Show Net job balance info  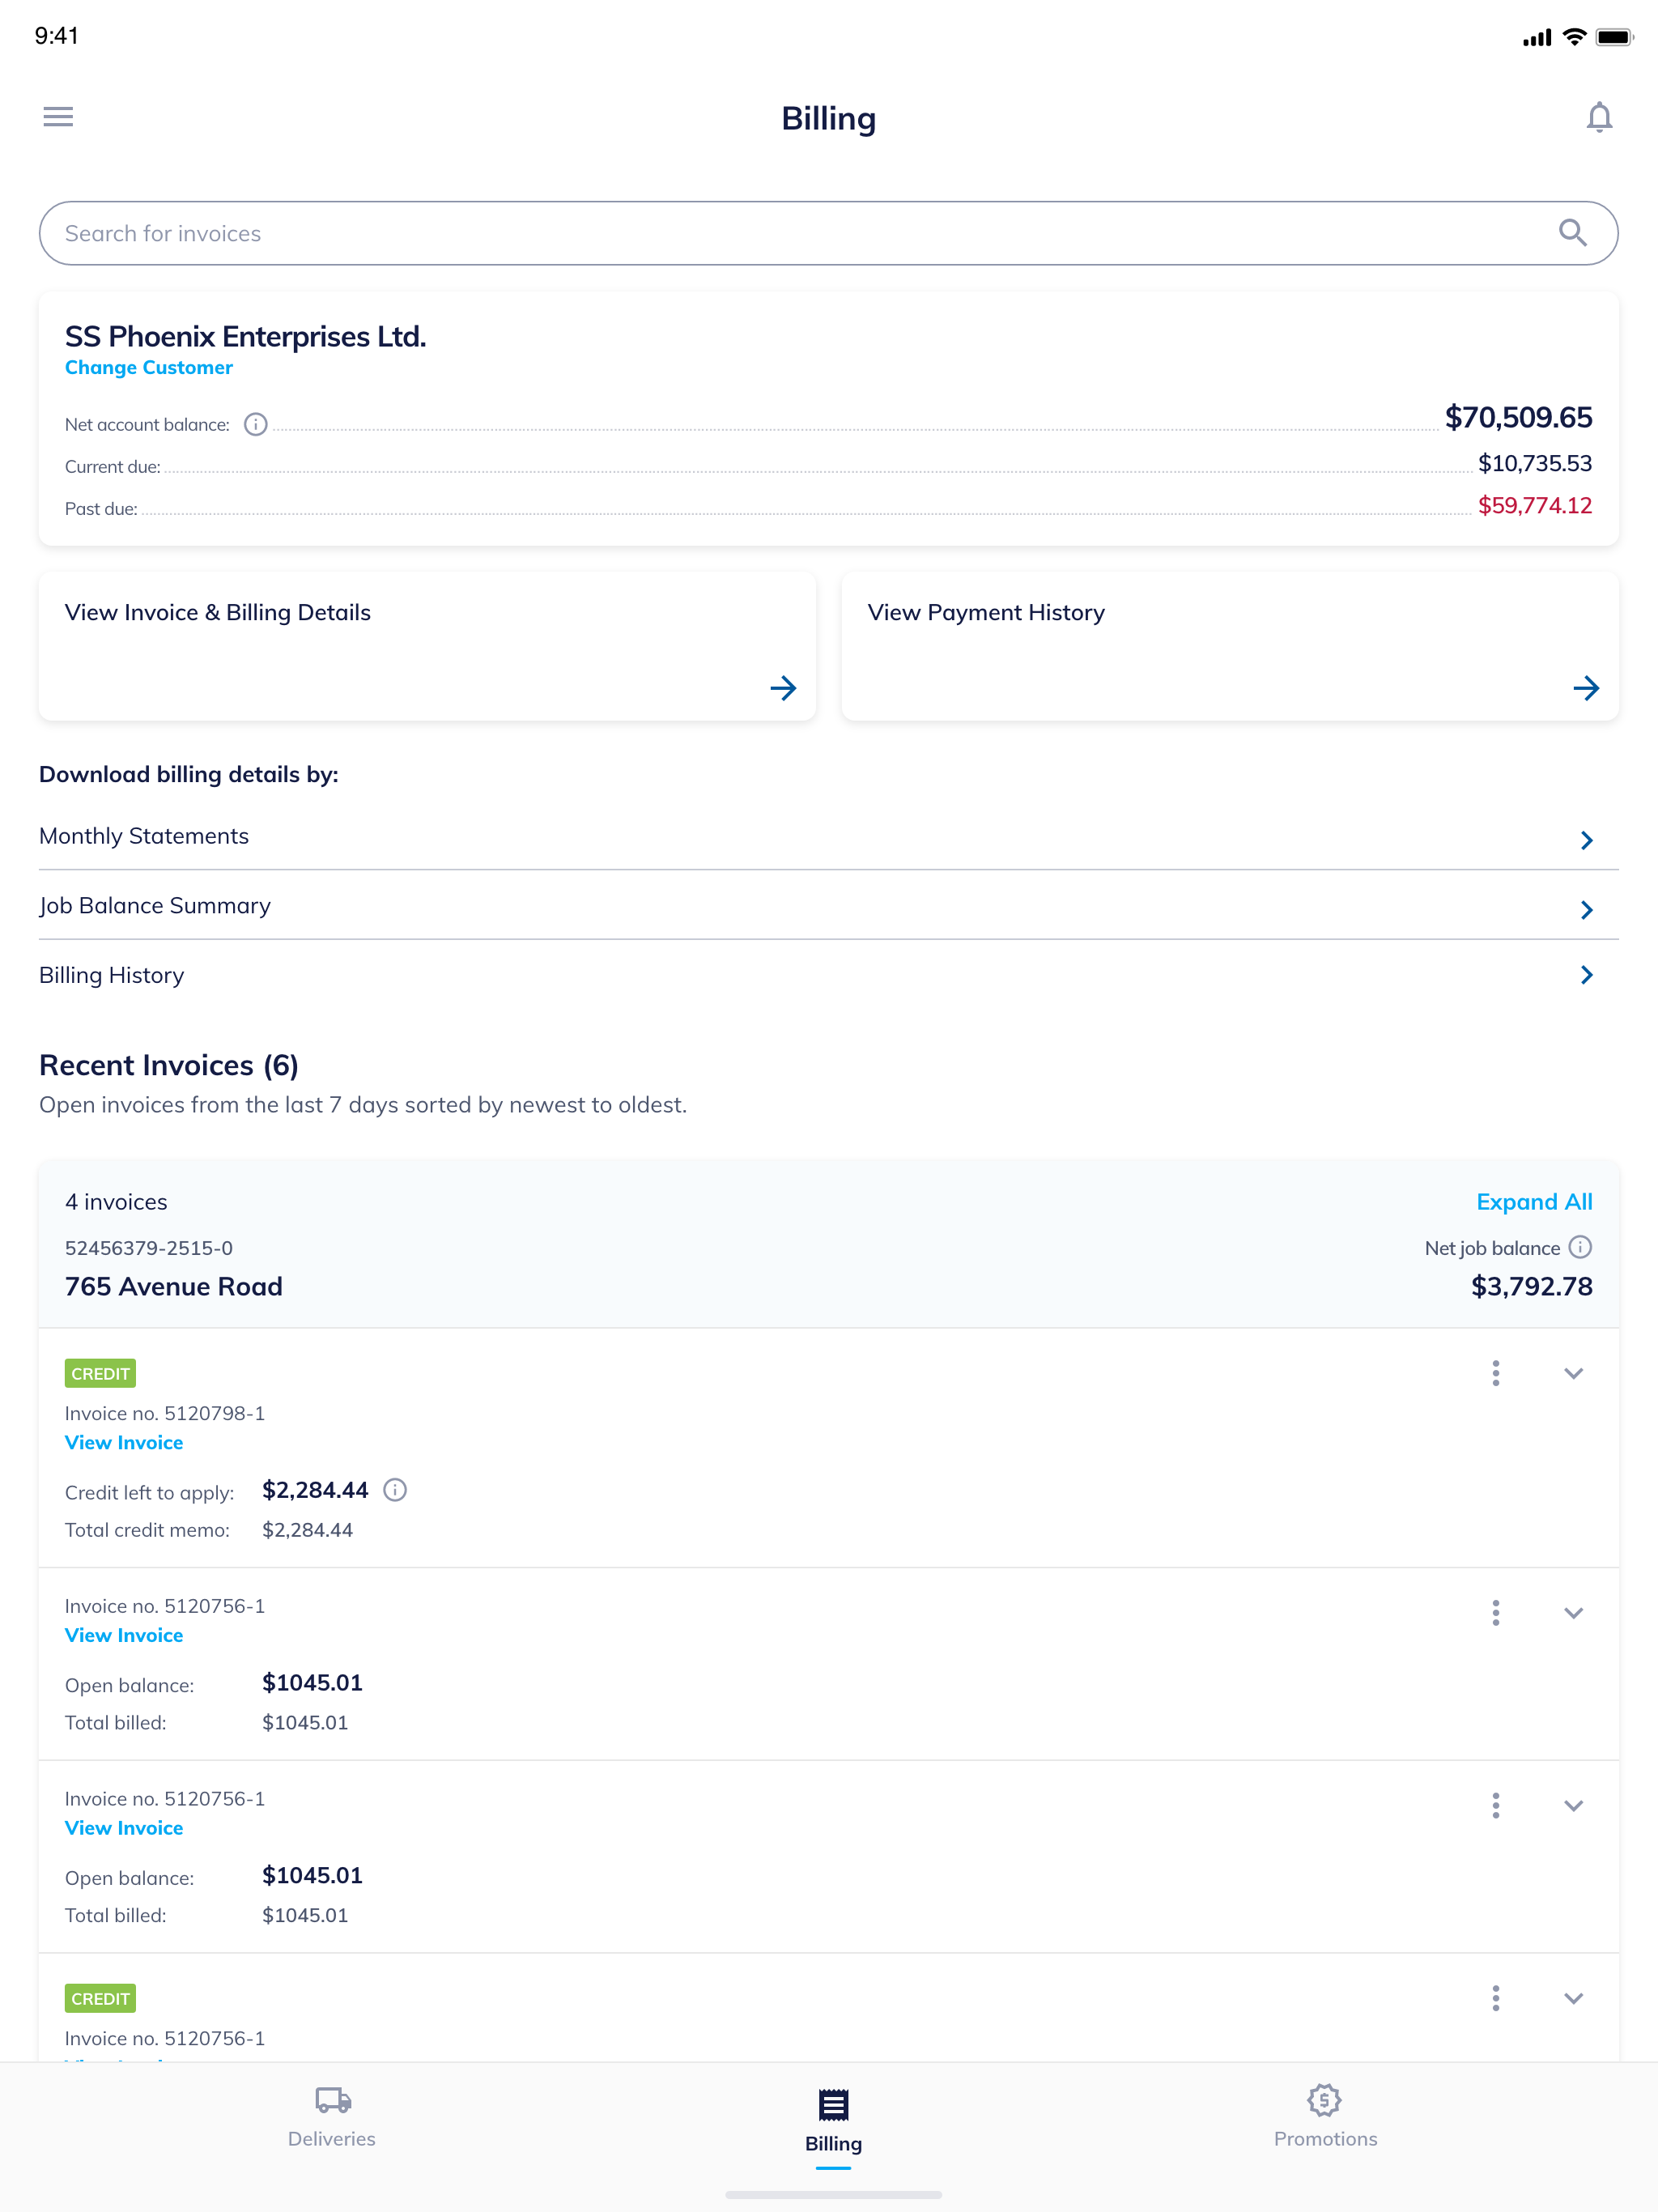pyautogui.click(x=1580, y=1247)
